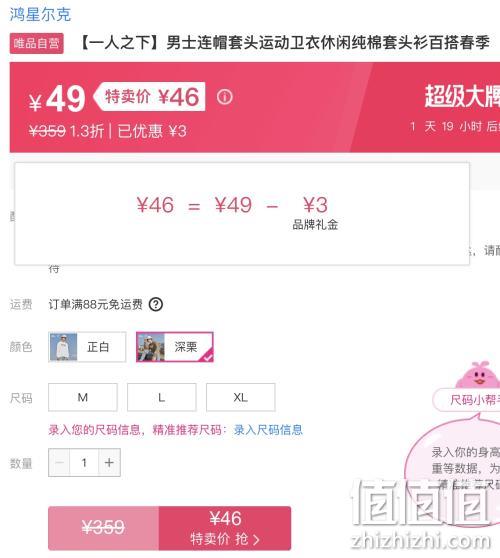This screenshot has width=500, height=558.
Task: Click the pink mascot size helper icon
Action: tap(478, 375)
